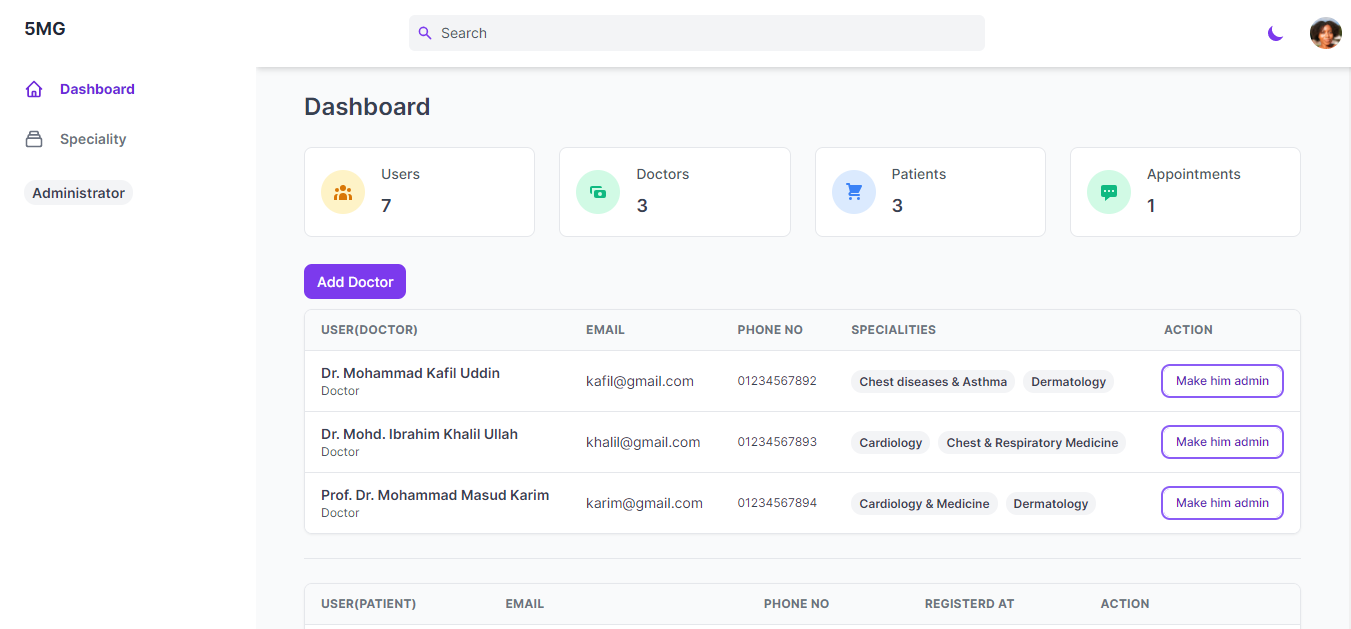Click Make him admin for Prof. Dr. Mohammad Masud Karim

(1222, 502)
